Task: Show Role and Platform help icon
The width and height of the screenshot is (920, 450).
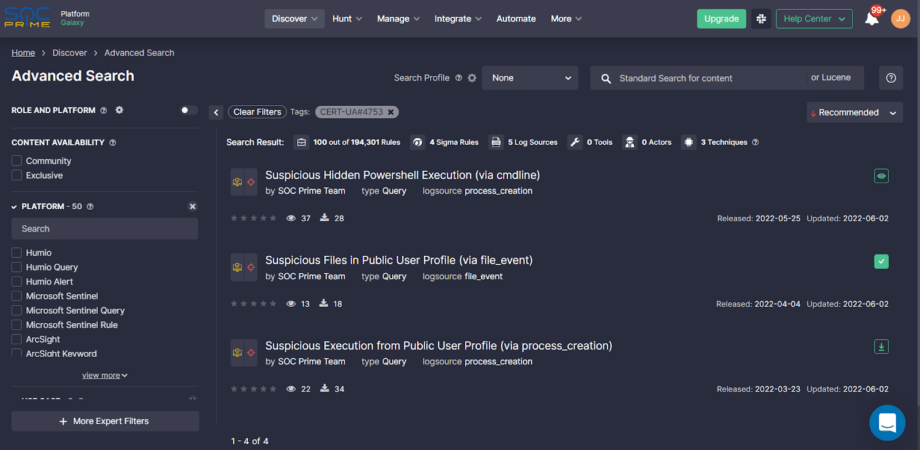Action: pyautogui.click(x=103, y=110)
